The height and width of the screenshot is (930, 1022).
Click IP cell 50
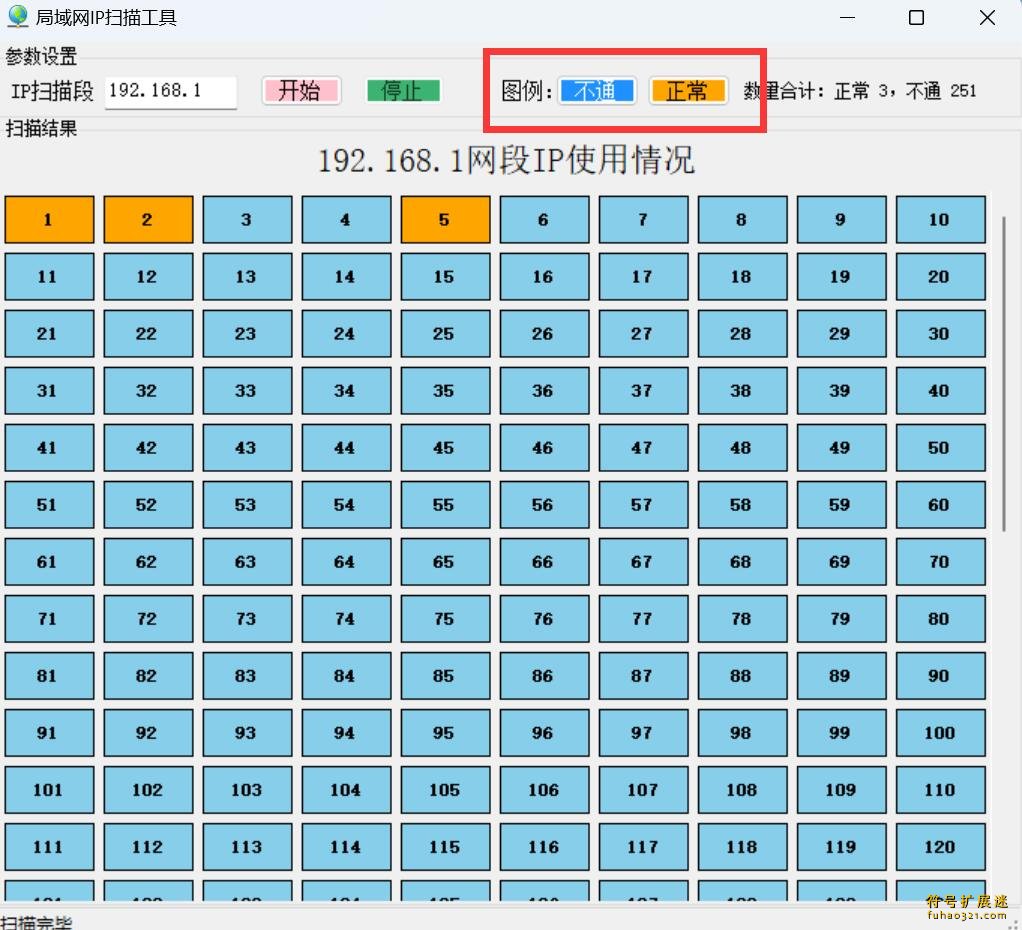[x=941, y=448]
